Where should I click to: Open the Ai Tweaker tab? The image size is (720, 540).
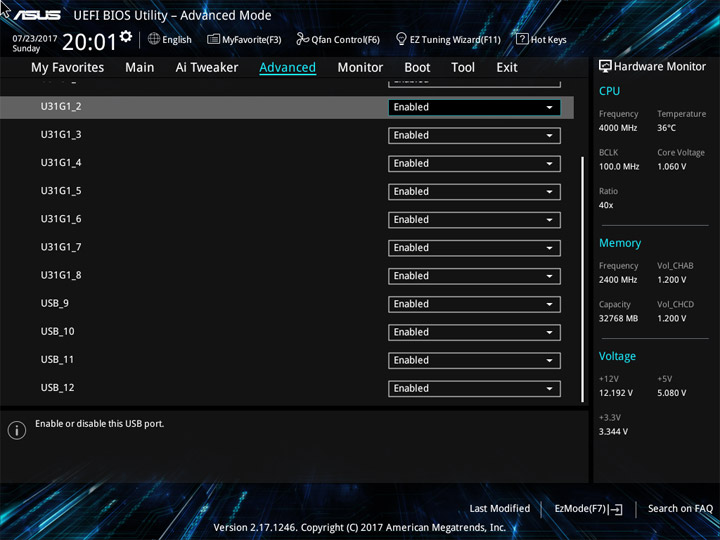207,68
